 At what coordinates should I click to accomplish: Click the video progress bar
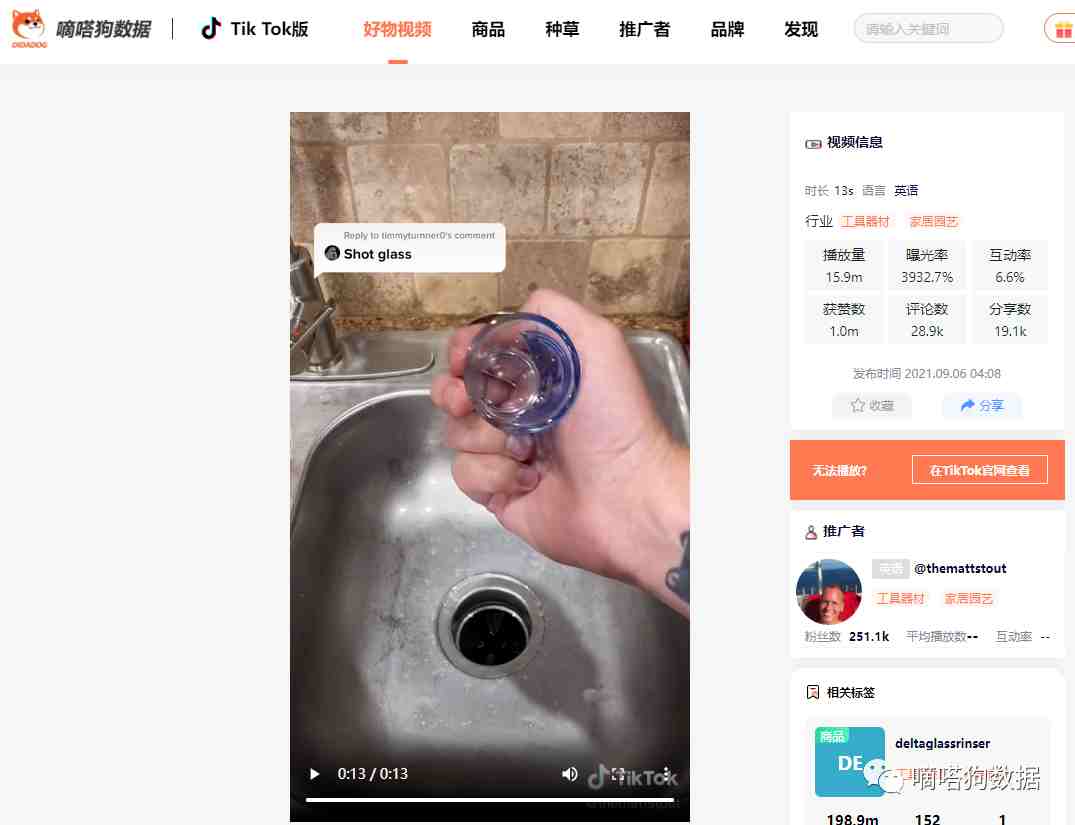click(x=490, y=800)
